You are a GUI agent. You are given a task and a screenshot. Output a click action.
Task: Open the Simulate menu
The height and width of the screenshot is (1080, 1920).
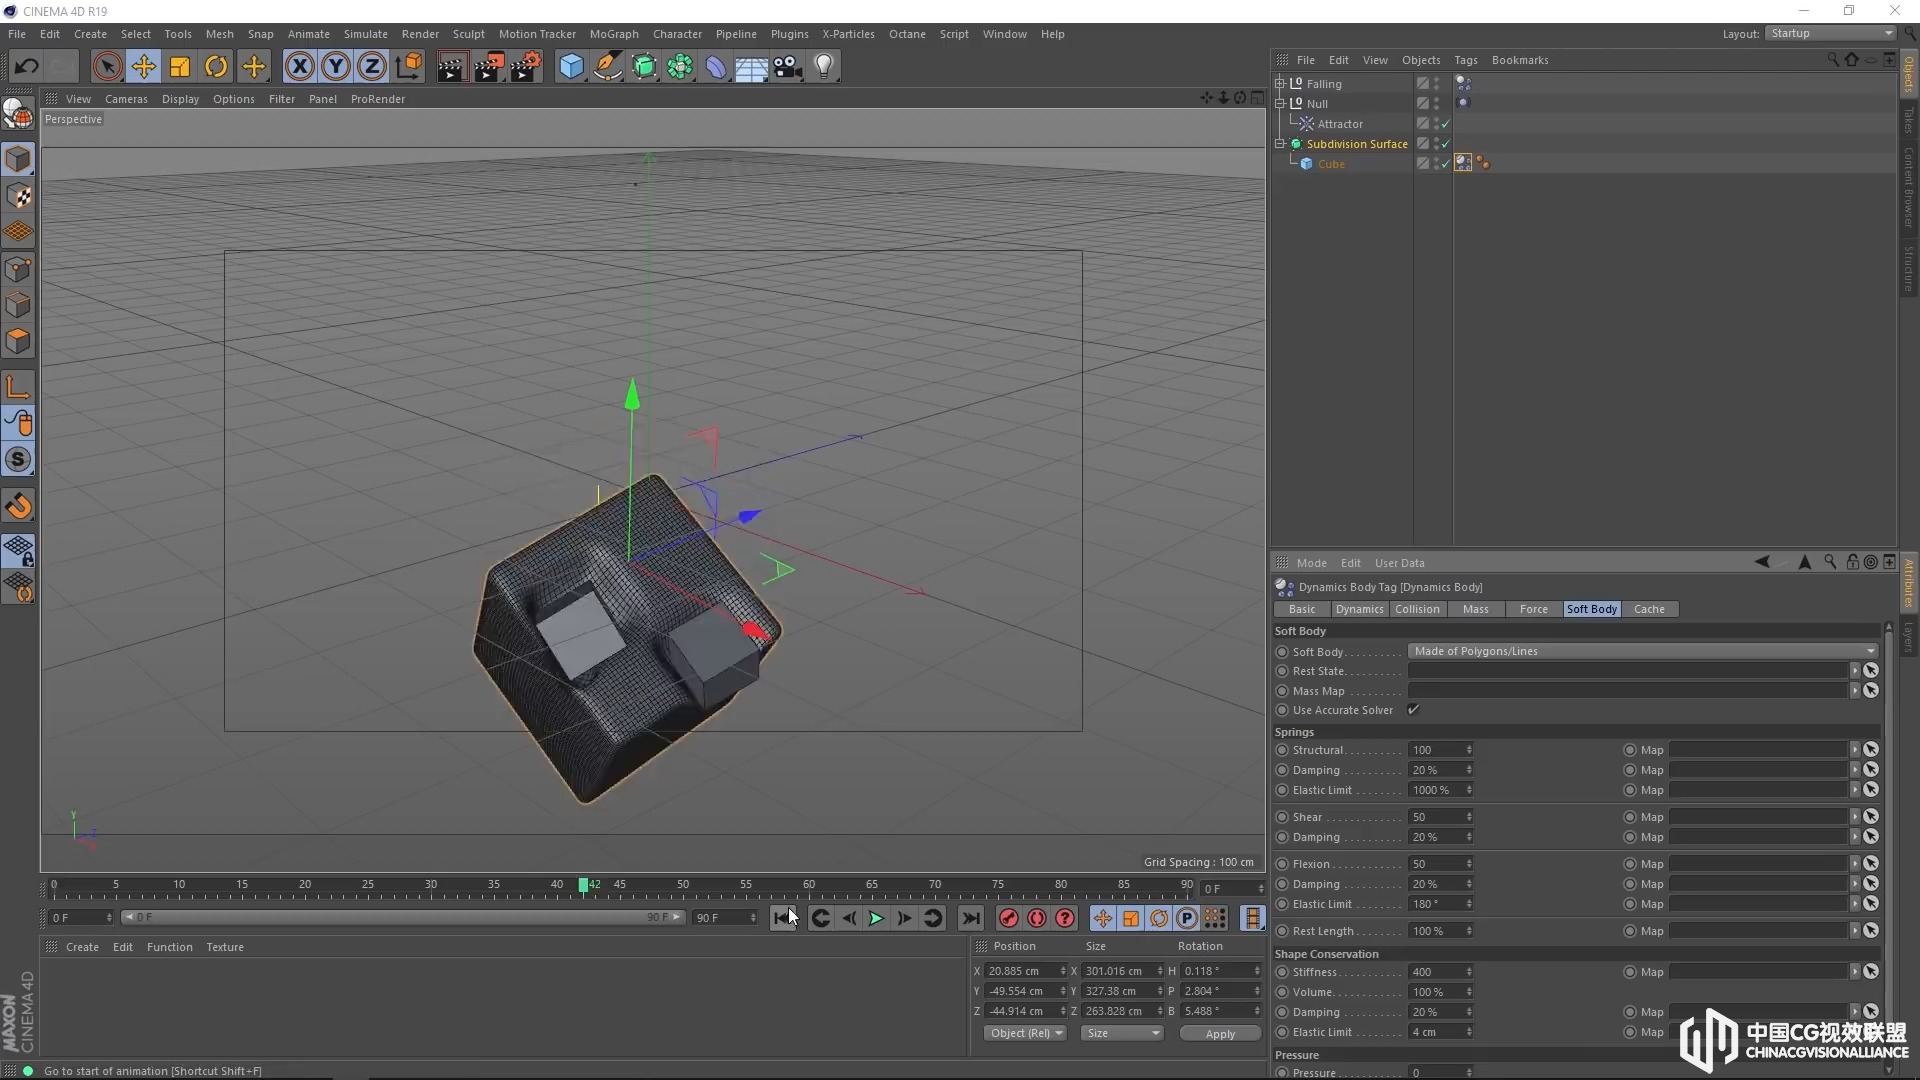click(x=365, y=34)
